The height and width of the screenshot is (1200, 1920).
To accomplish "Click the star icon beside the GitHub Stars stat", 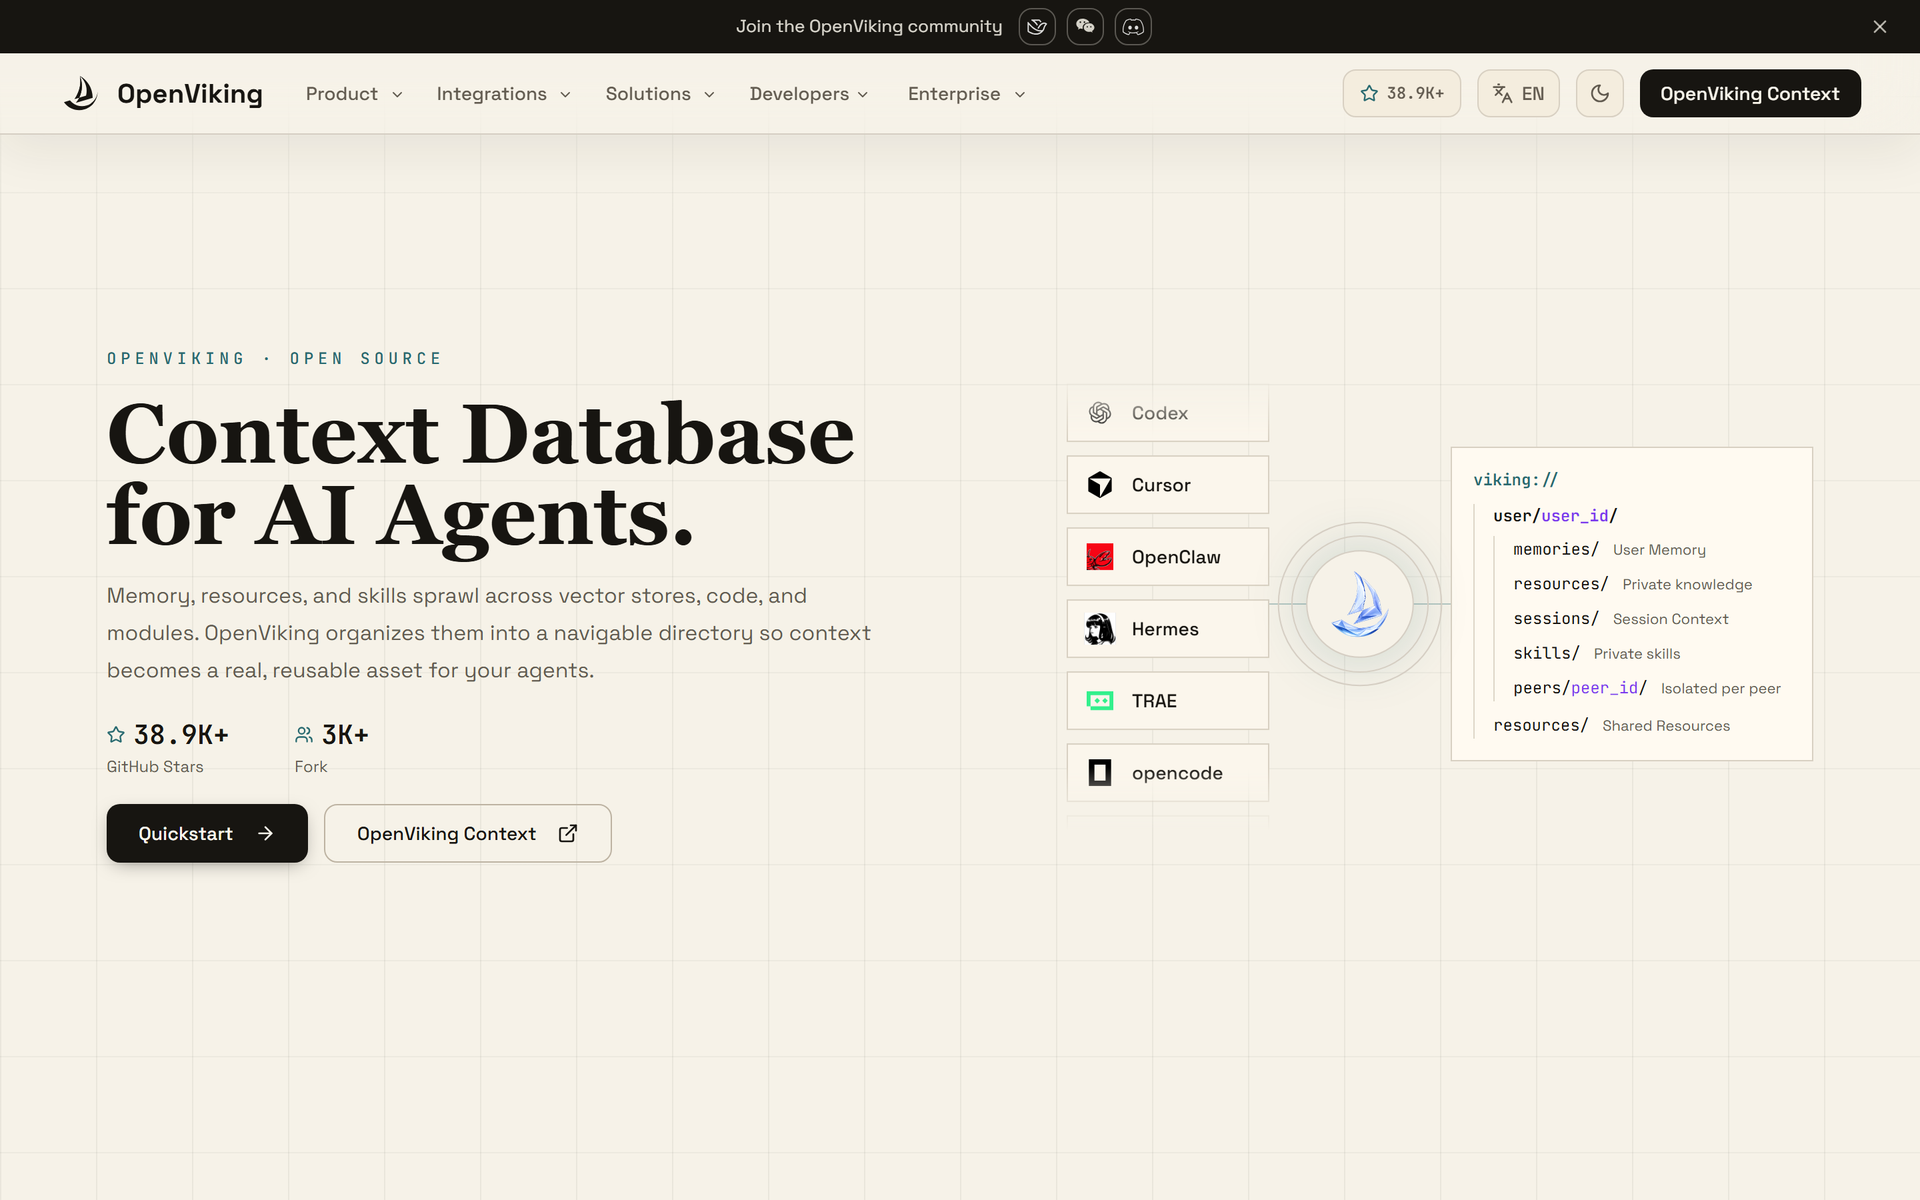I will click(x=116, y=735).
